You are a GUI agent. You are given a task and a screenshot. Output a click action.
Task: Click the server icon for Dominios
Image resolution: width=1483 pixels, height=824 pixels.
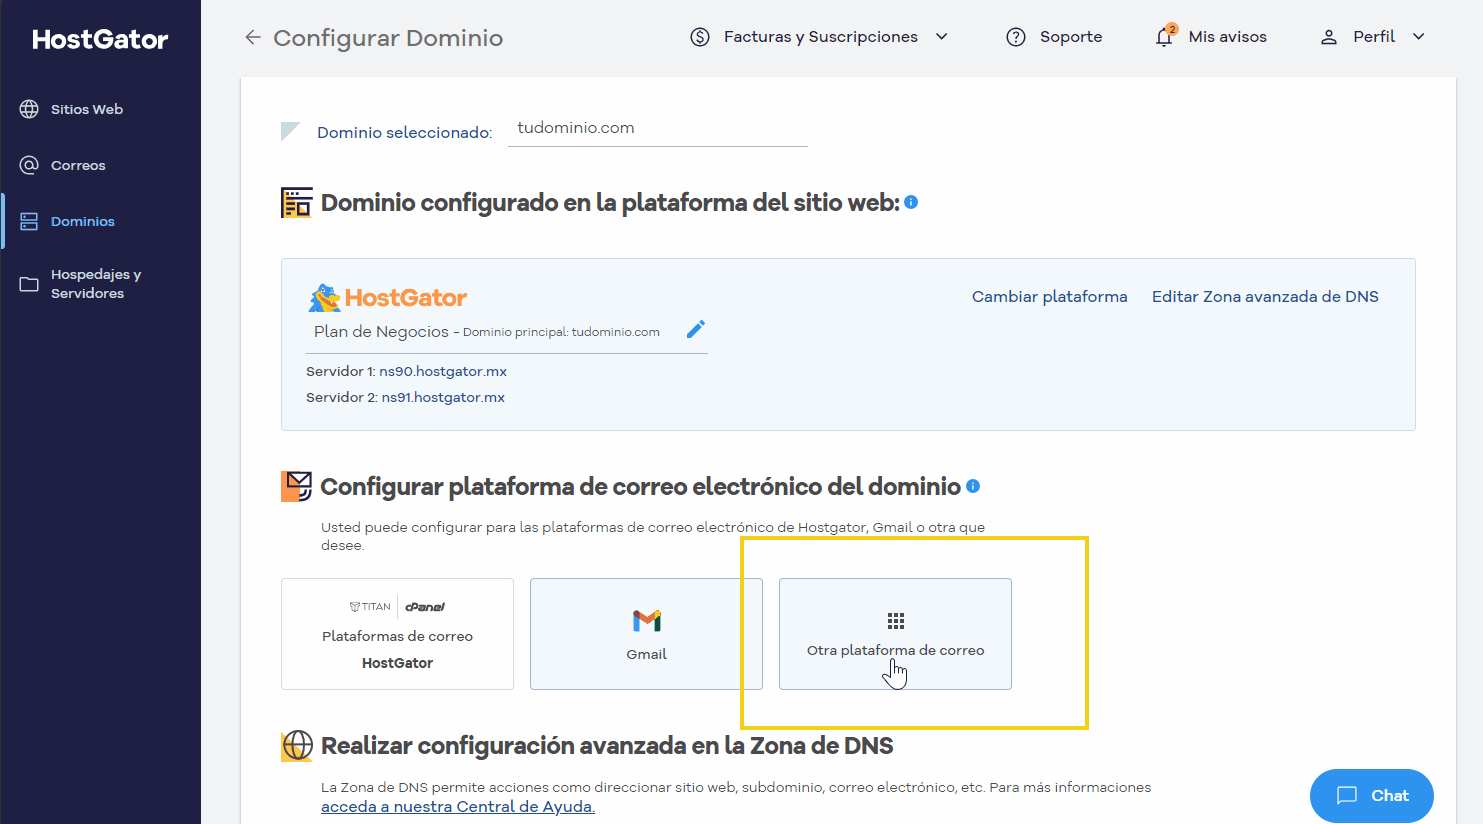pos(29,221)
